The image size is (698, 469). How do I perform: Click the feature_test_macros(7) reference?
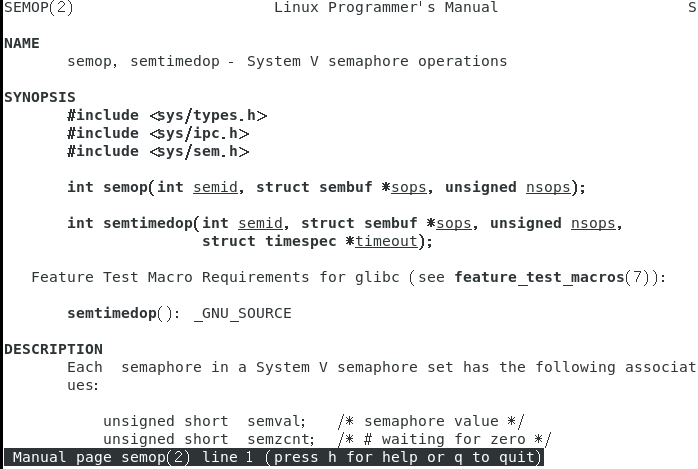[x=557, y=278]
